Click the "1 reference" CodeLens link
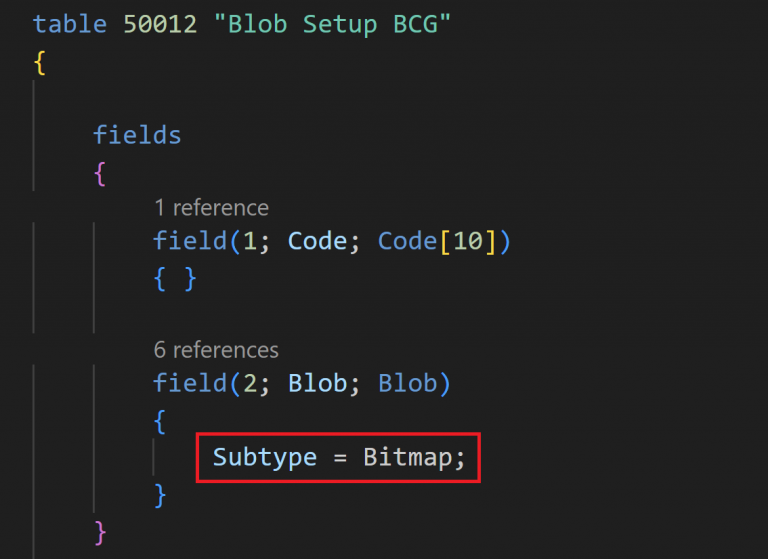This screenshot has height=559, width=768. pos(211,208)
